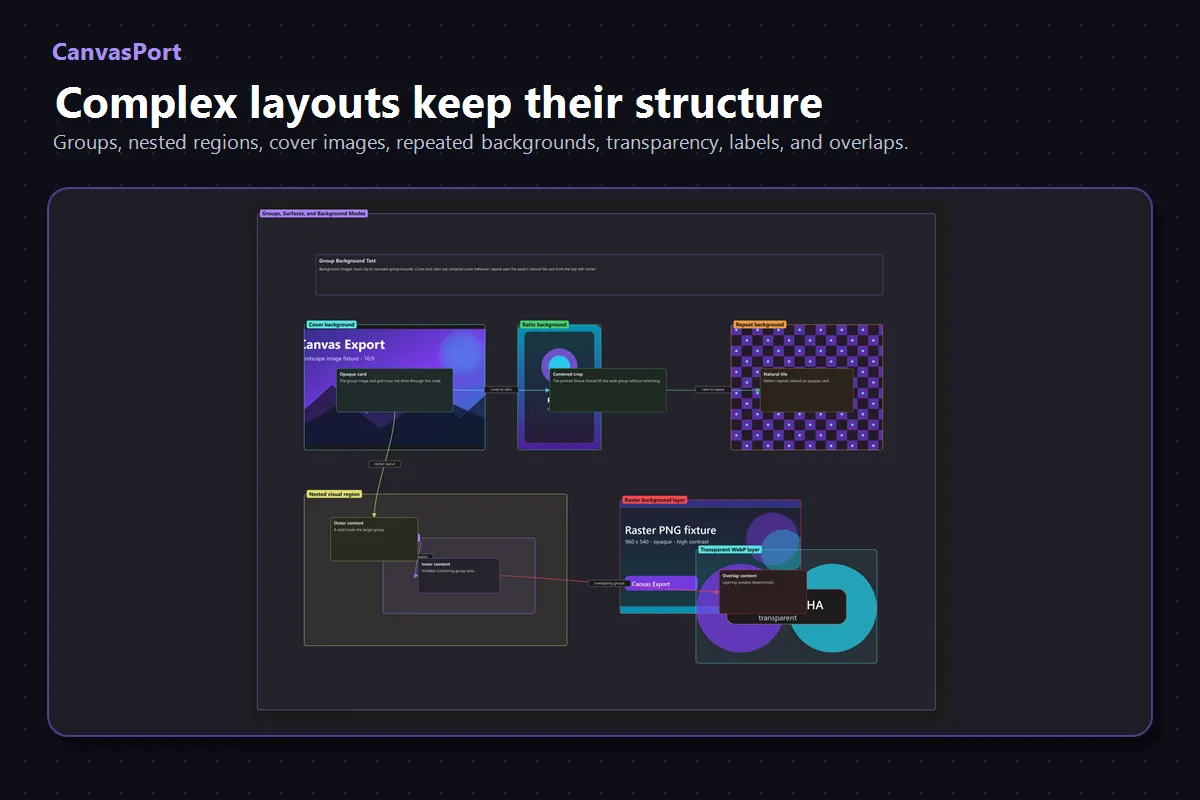Click the 'cover to ratio' edge label
This screenshot has height=800, width=1200.
pos(501,390)
